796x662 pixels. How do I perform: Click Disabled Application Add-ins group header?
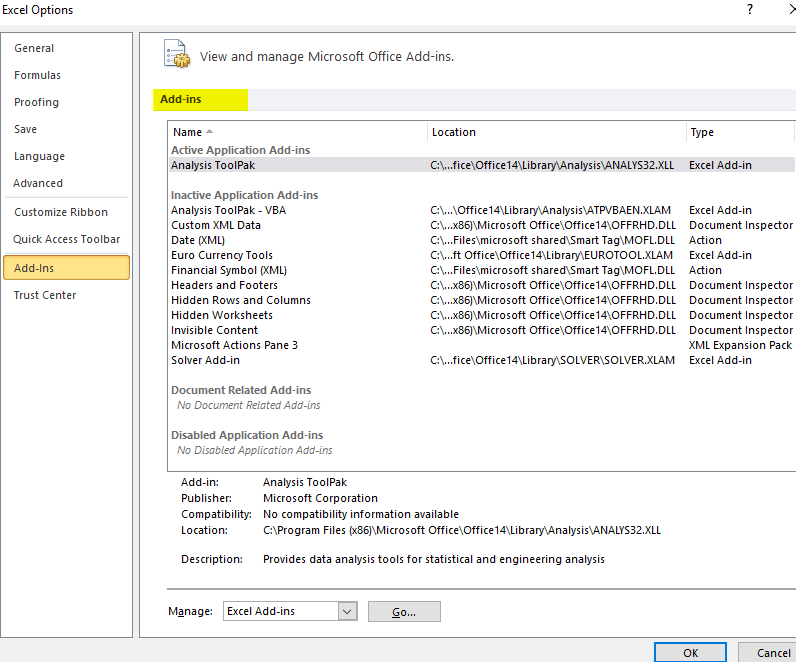coord(247,435)
